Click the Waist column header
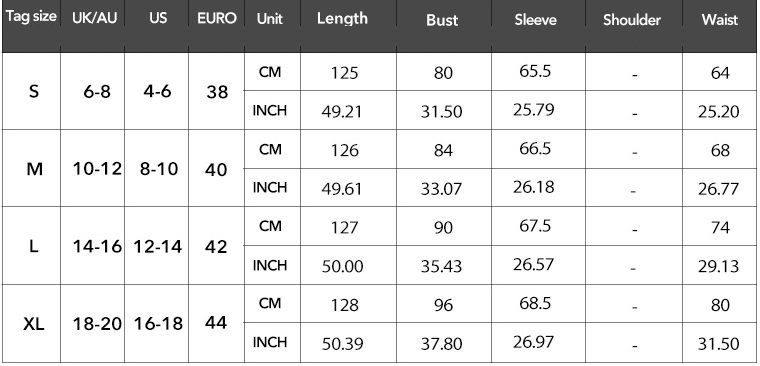Image resolution: width=760 pixels, height=366 pixels. [719, 20]
